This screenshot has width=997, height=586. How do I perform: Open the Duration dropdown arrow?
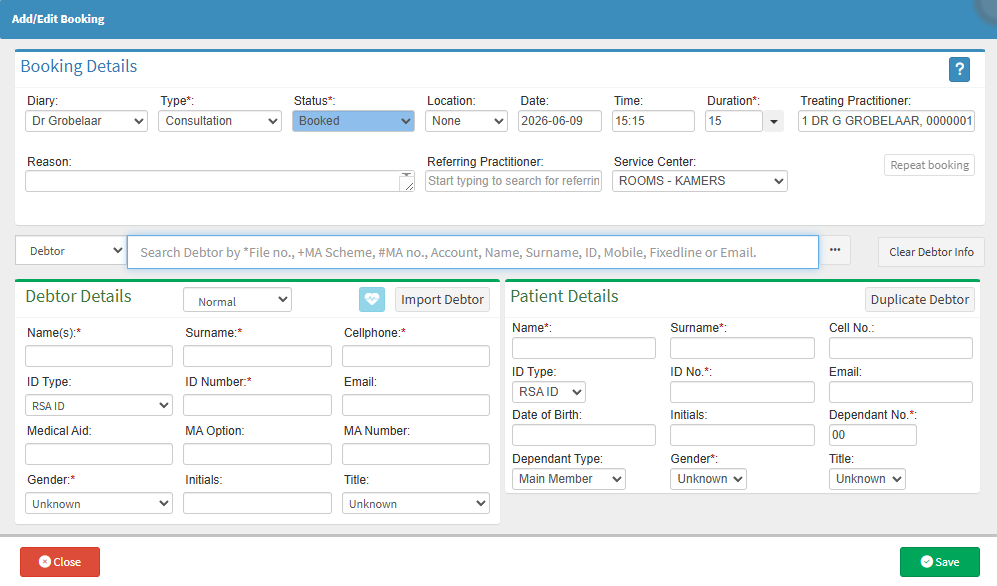click(x=774, y=121)
